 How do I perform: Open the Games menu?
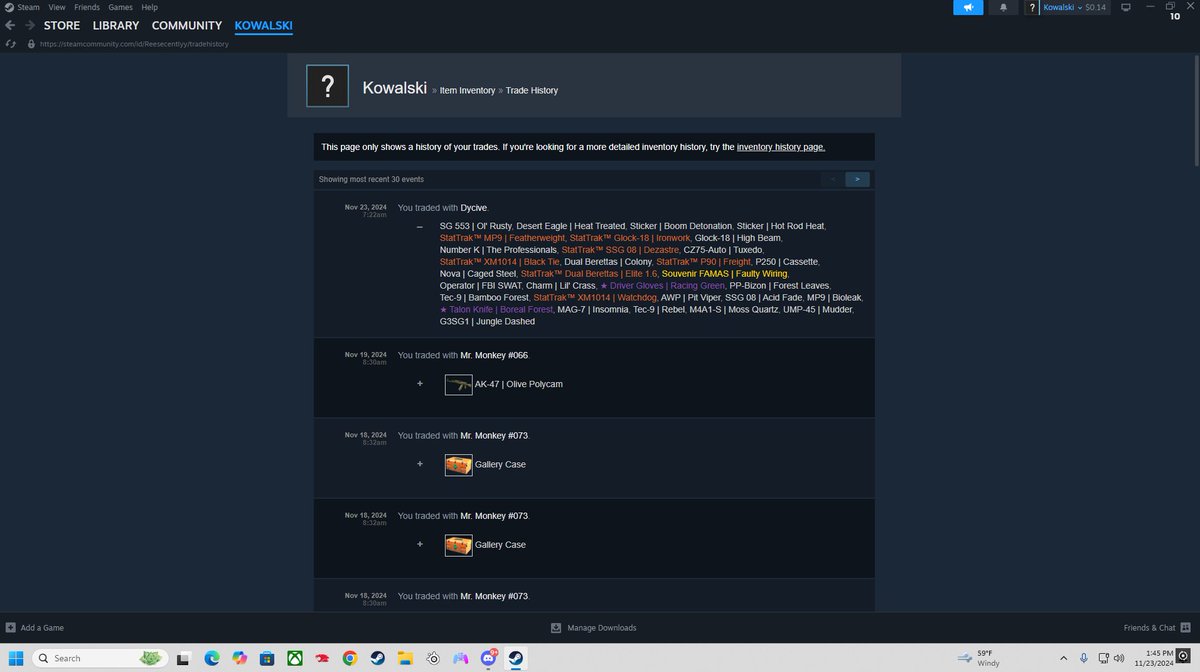click(x=120, y=7)
